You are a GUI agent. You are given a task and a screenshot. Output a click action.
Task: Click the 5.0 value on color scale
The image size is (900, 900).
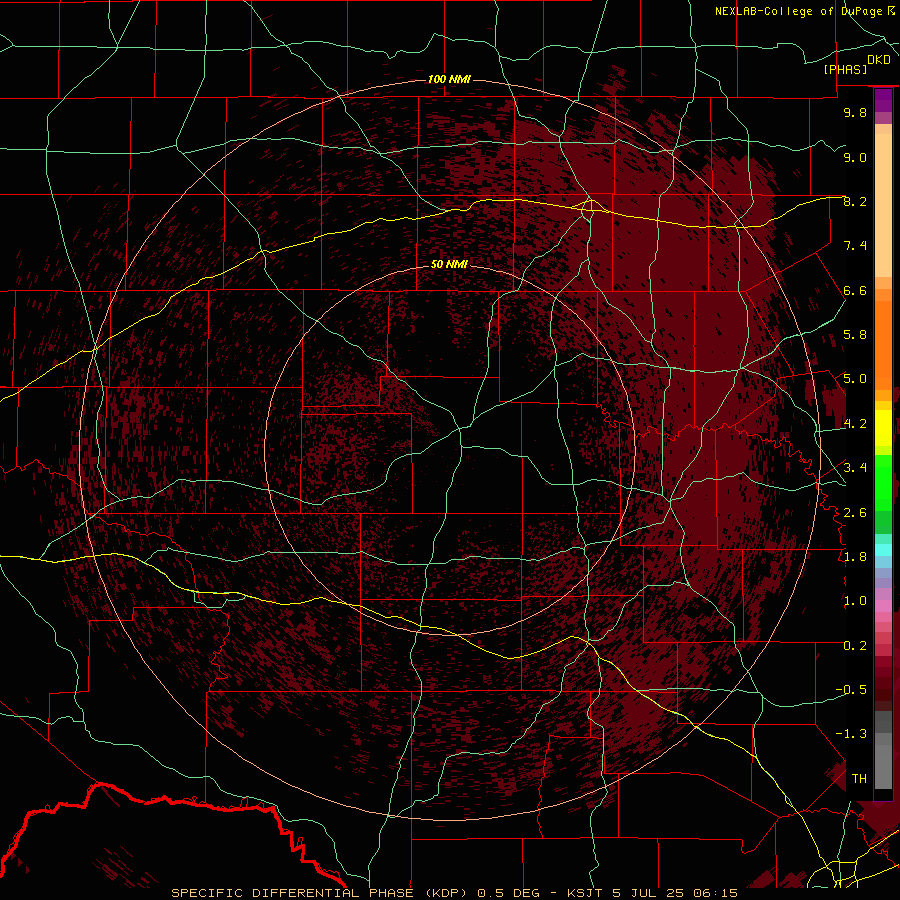click(855, 379)
